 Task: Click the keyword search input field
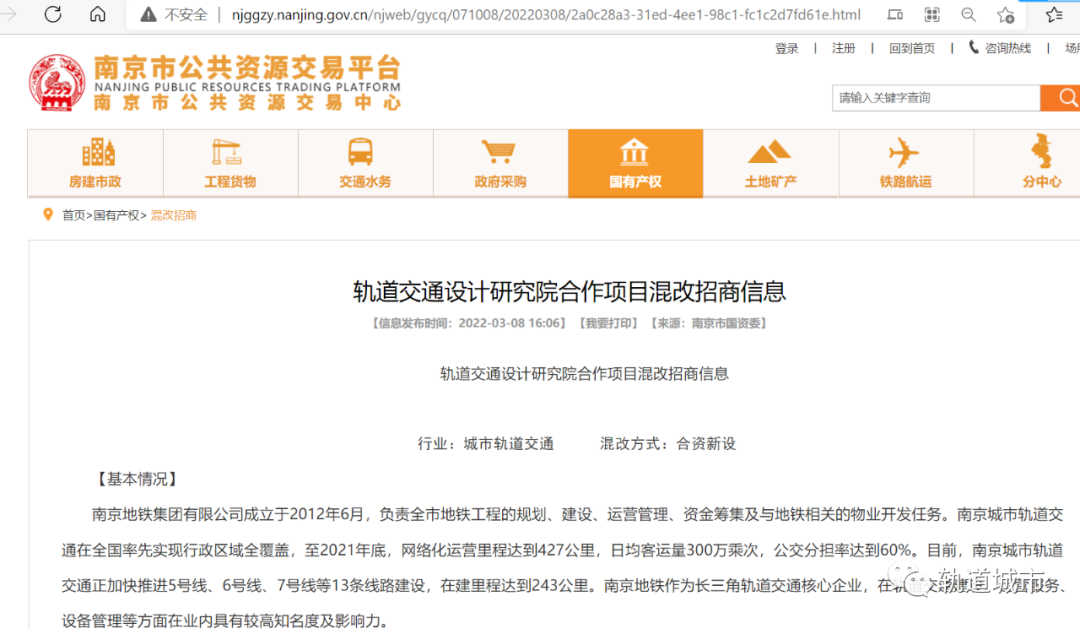[x=936, y=98]
